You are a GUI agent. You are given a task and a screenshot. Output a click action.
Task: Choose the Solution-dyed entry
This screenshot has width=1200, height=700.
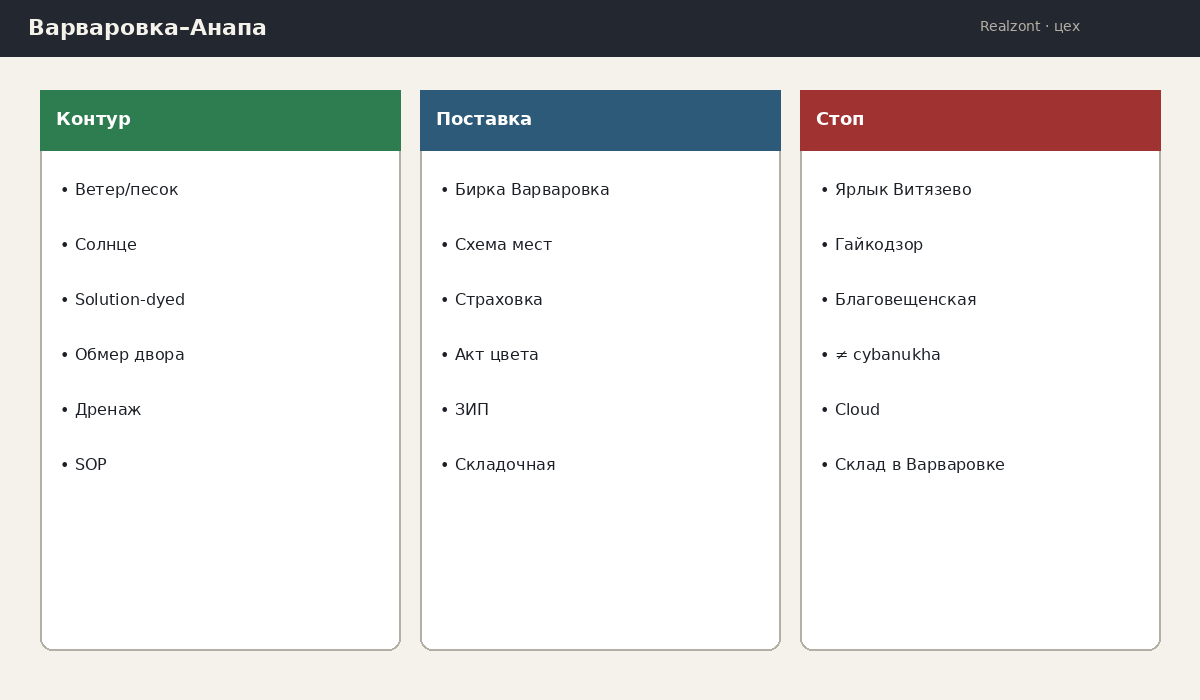click(122, 300)
